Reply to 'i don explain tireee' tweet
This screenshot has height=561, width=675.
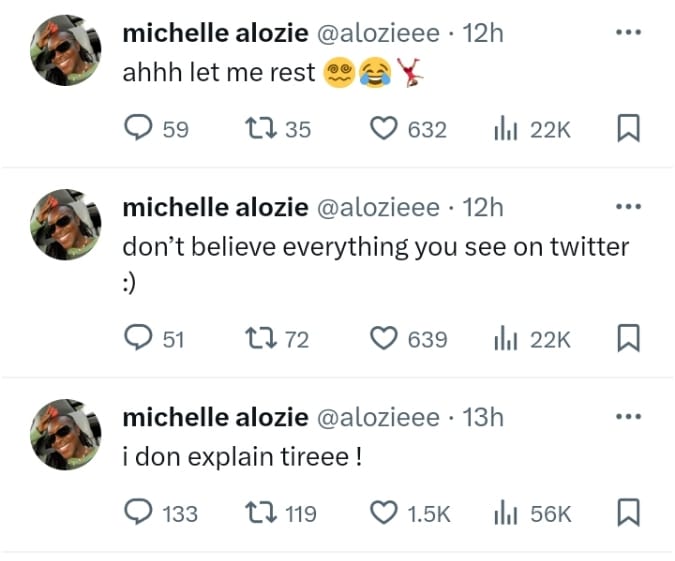138,512
